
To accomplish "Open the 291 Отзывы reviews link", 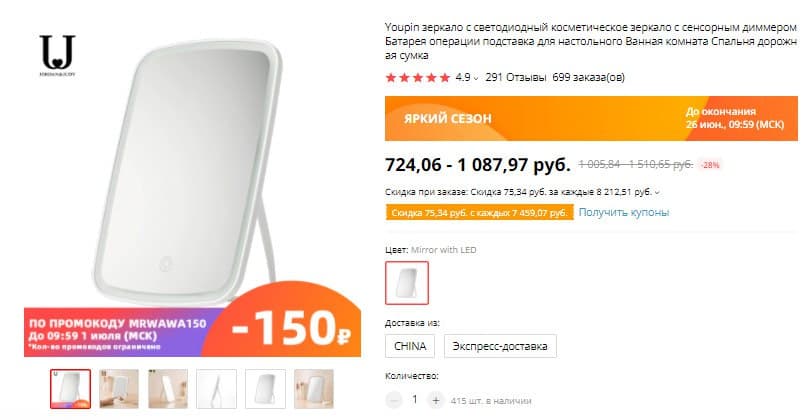I will point(516,78).
